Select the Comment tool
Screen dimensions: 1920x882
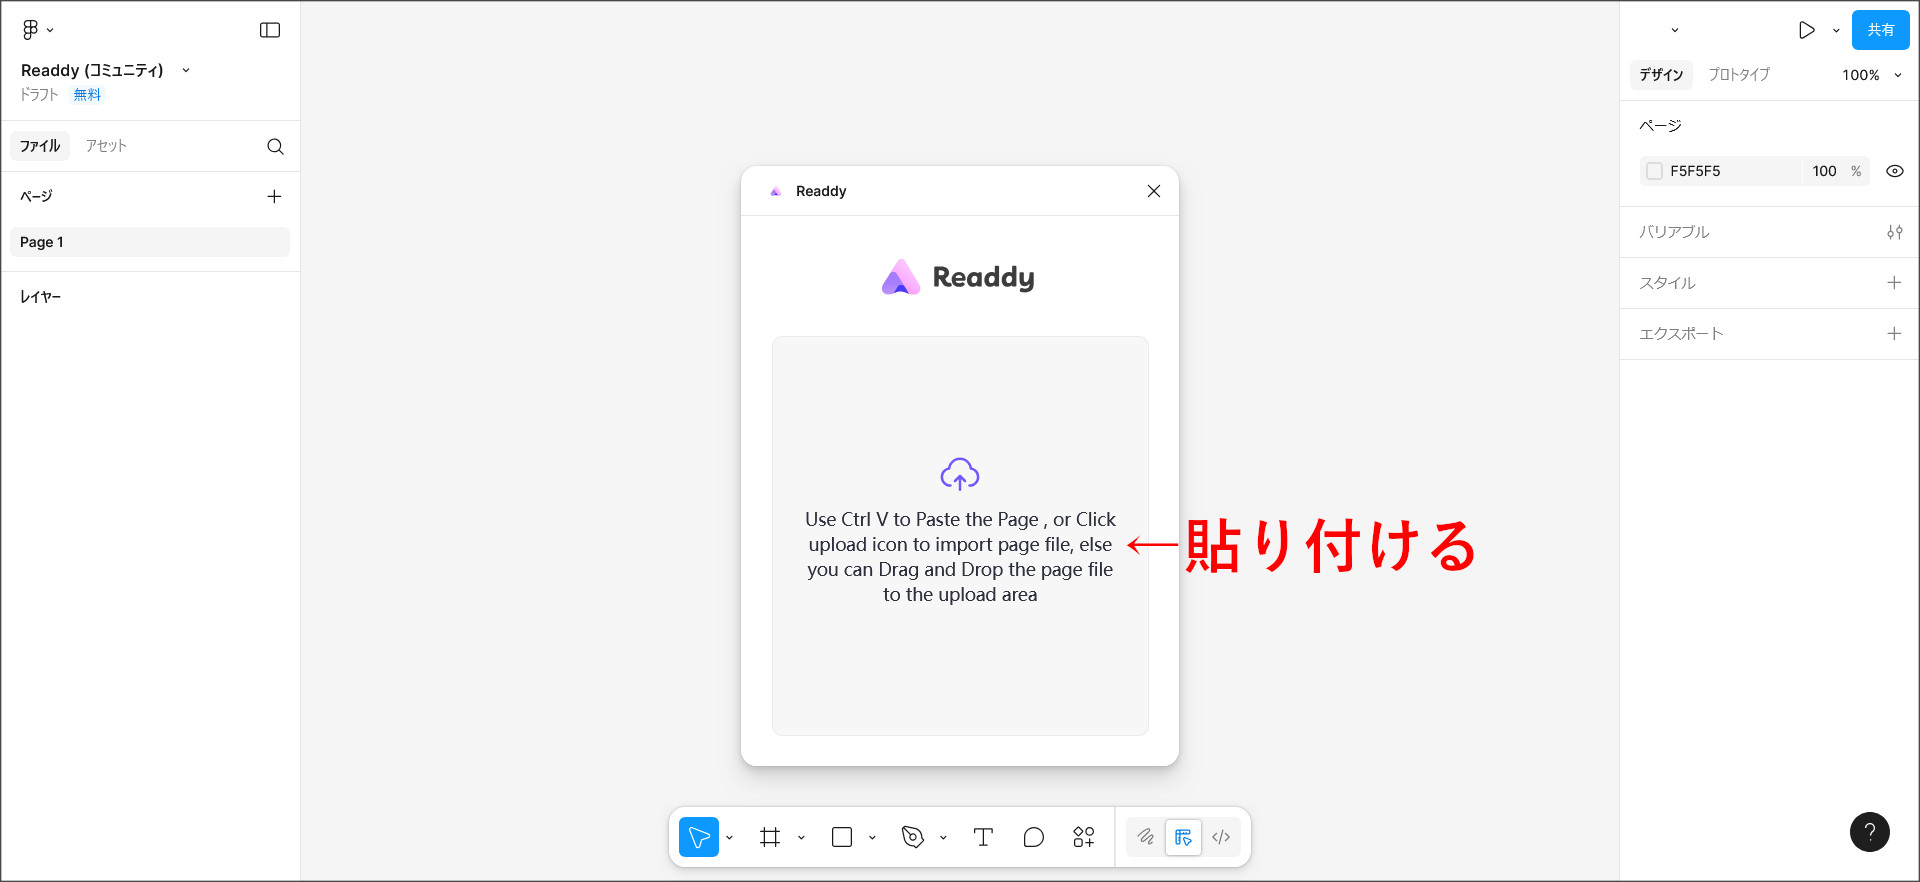(x=1034, y=837)
